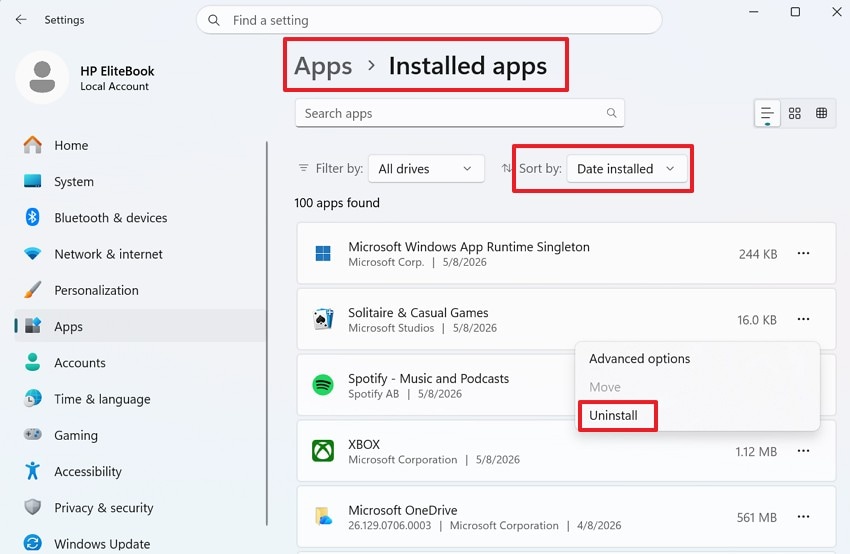Click the 1.12 MB size of XBOX
Image resolution: width=850 pixels, height=554 pixels.
click(x=756, y=452)
